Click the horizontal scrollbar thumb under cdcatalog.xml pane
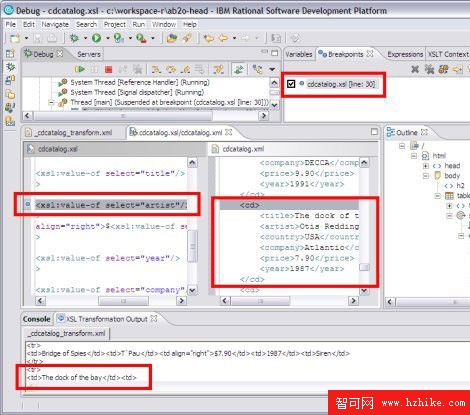 [x=260, y=301]
